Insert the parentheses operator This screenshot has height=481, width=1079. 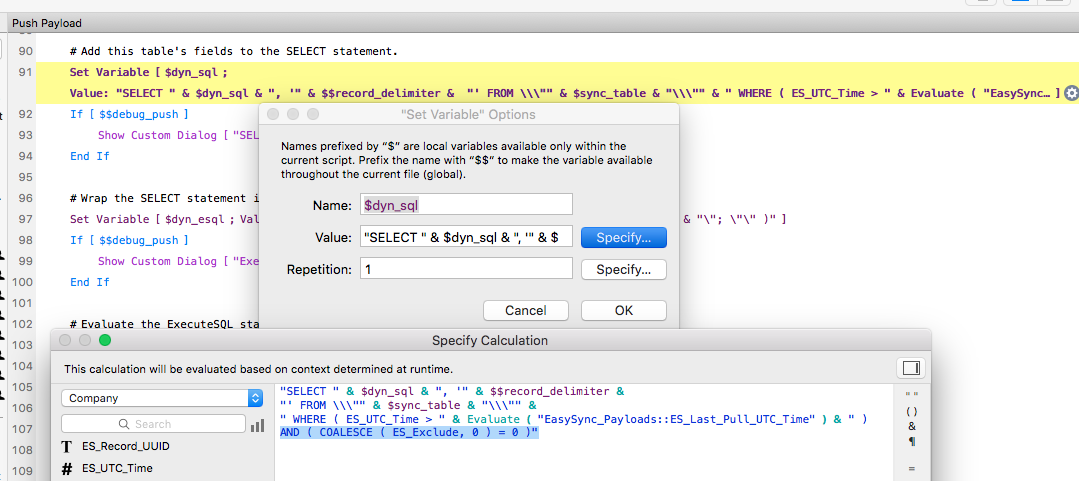(x=912, y=411)
